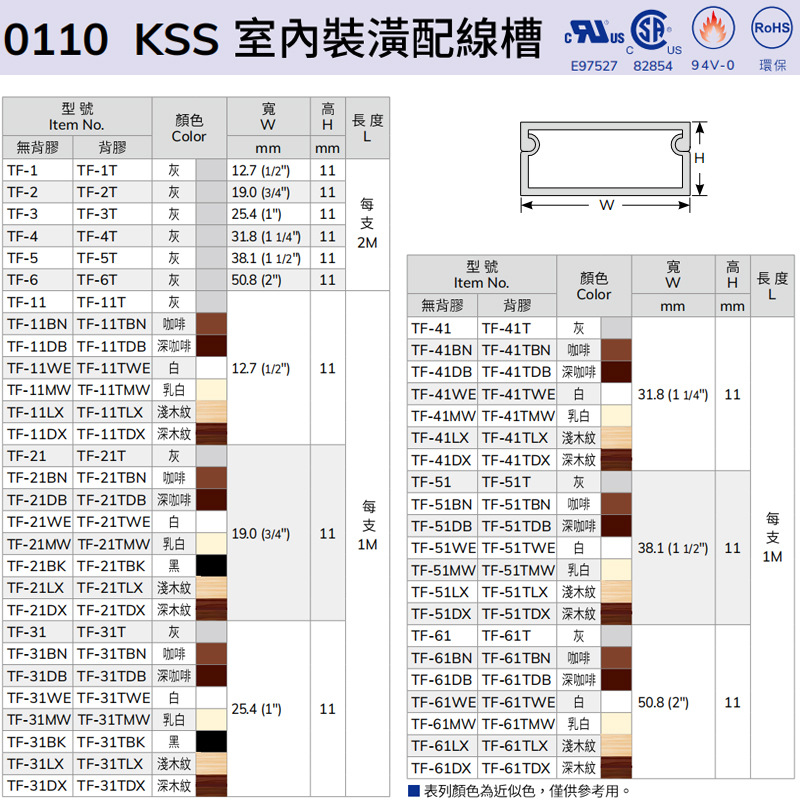
Task: Click the CSA certification logo 82854
Action: [x=656, y=41]
